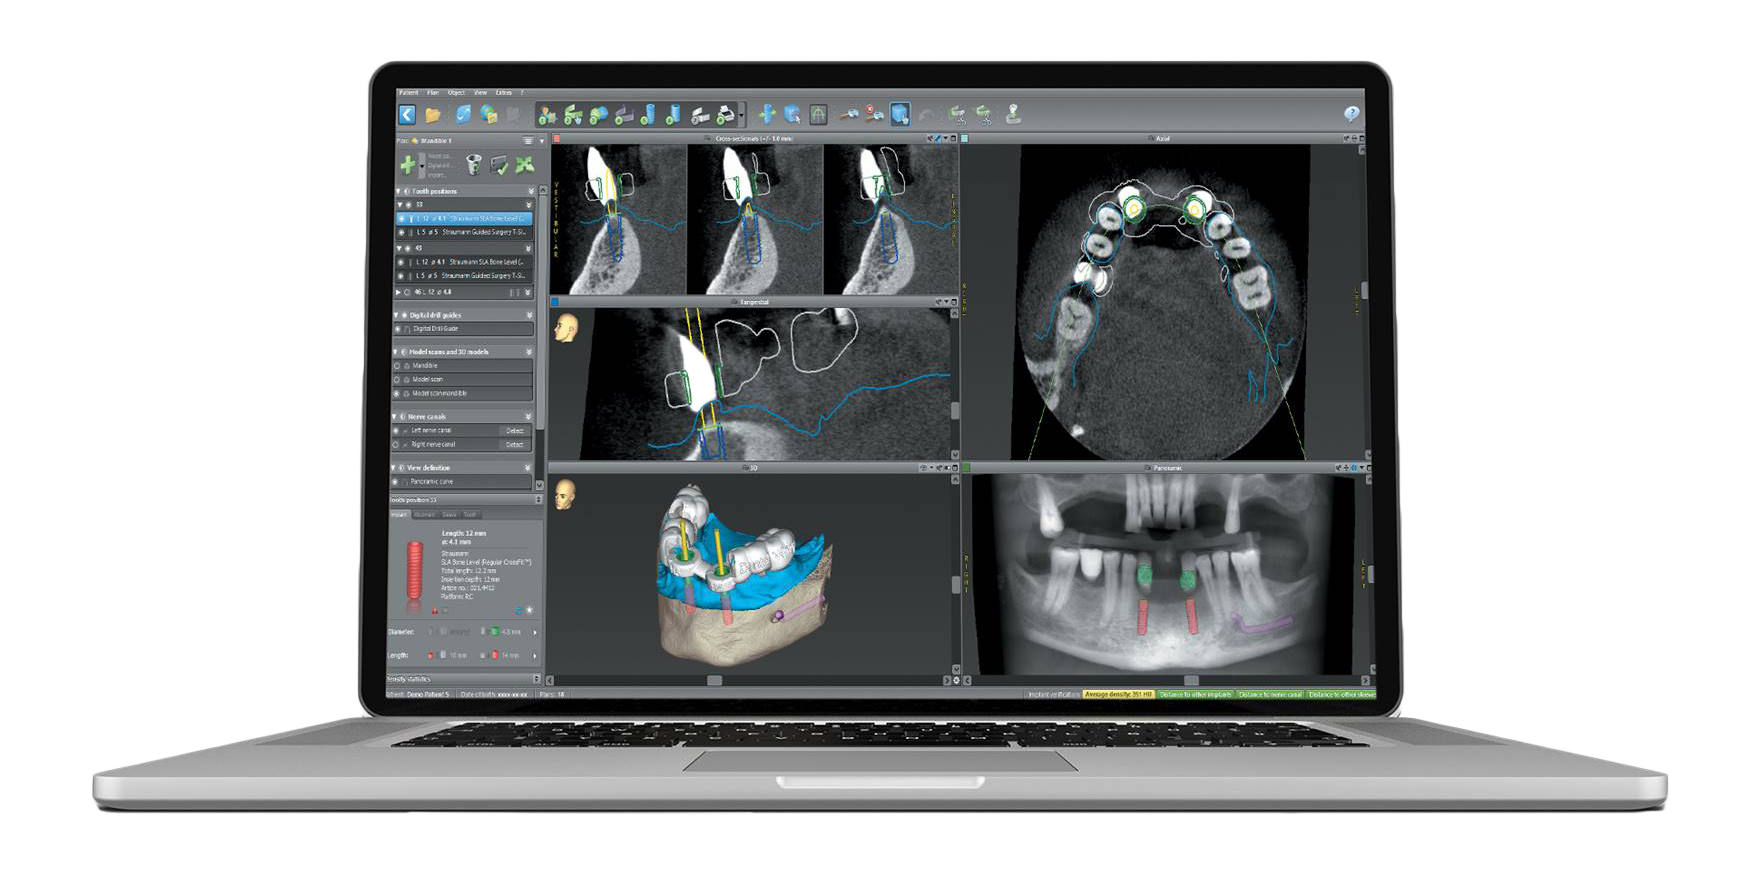Click the green crossed arrows icon
Screen dimensions: 1761x869
(x=524, y=164)
